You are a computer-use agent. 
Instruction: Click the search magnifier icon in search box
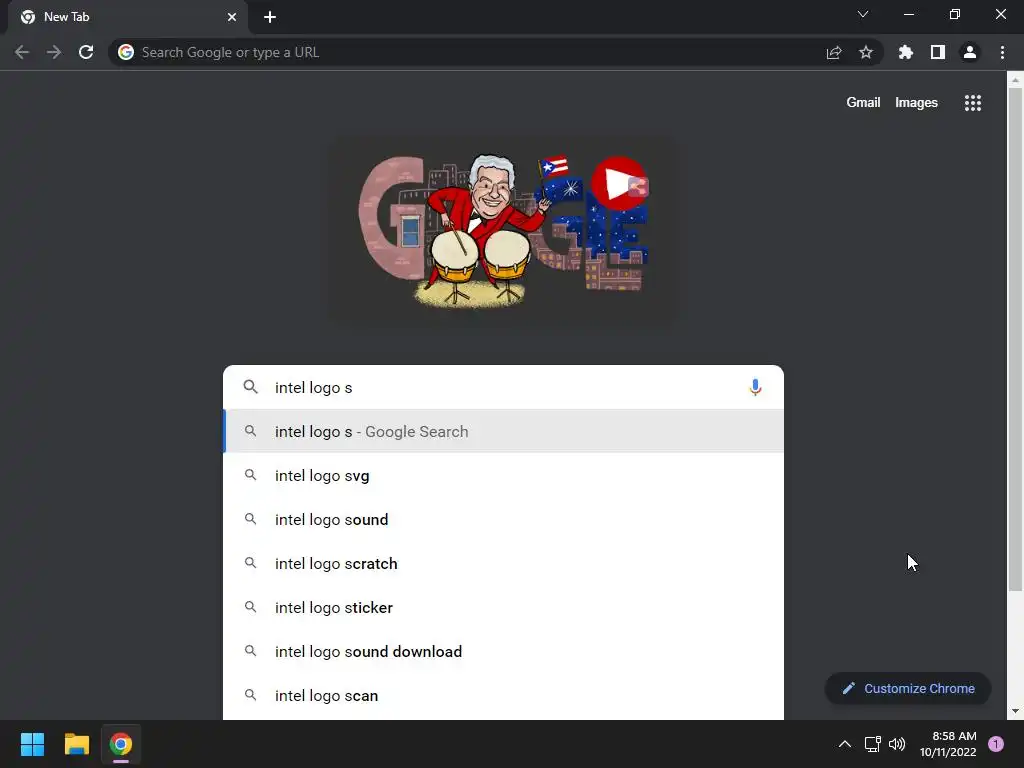250,387
